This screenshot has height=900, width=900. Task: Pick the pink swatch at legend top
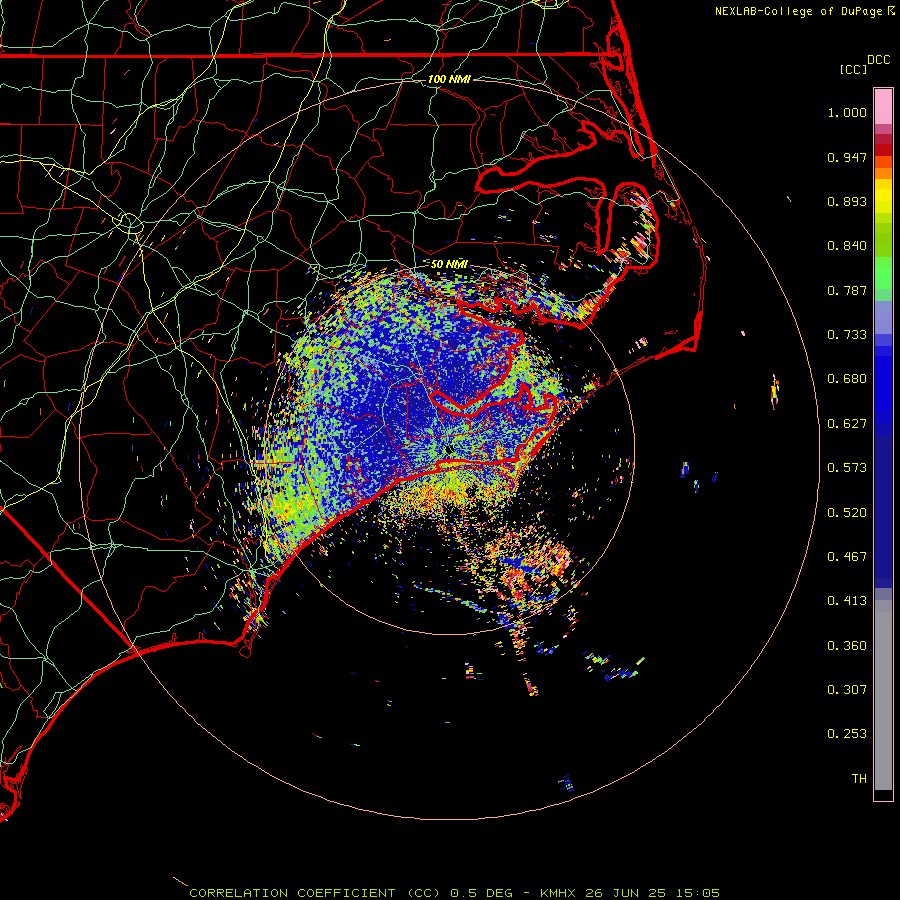click(883, 106)
